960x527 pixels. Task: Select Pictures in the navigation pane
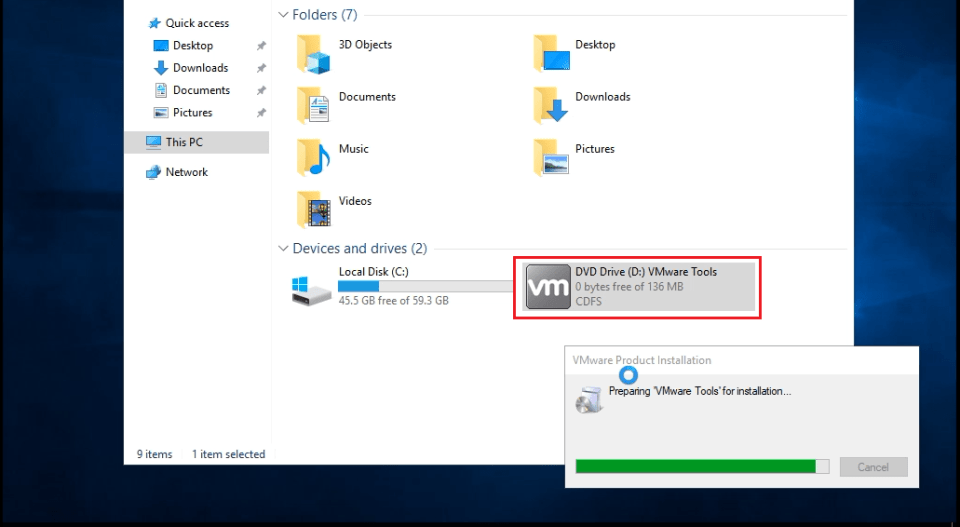tap(192, 113)
